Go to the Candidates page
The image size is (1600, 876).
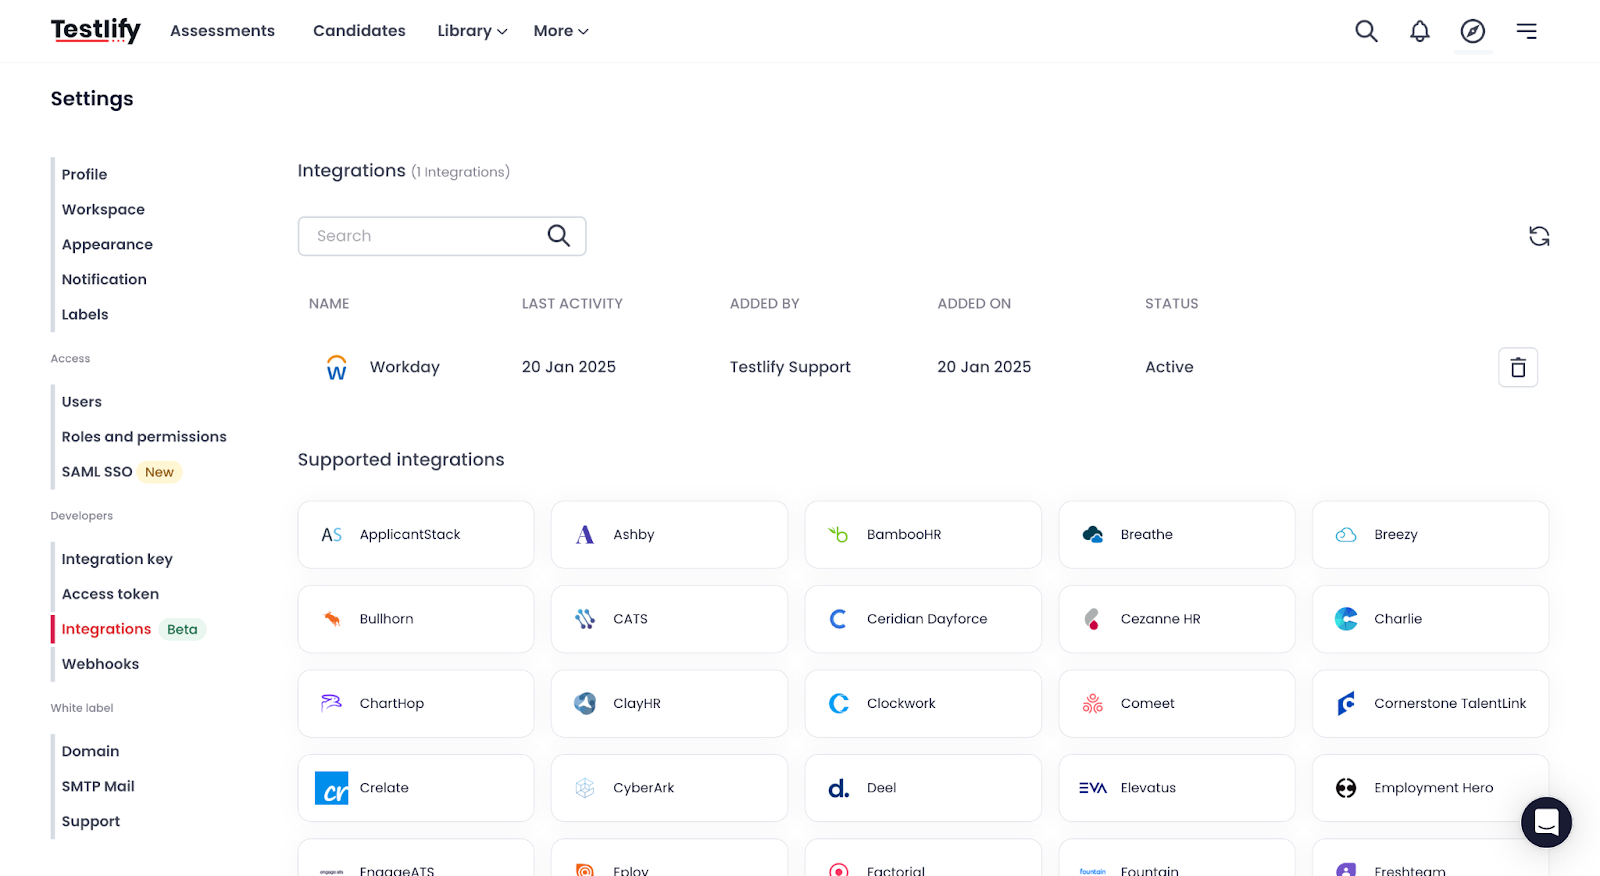click(x=359, y=31)
